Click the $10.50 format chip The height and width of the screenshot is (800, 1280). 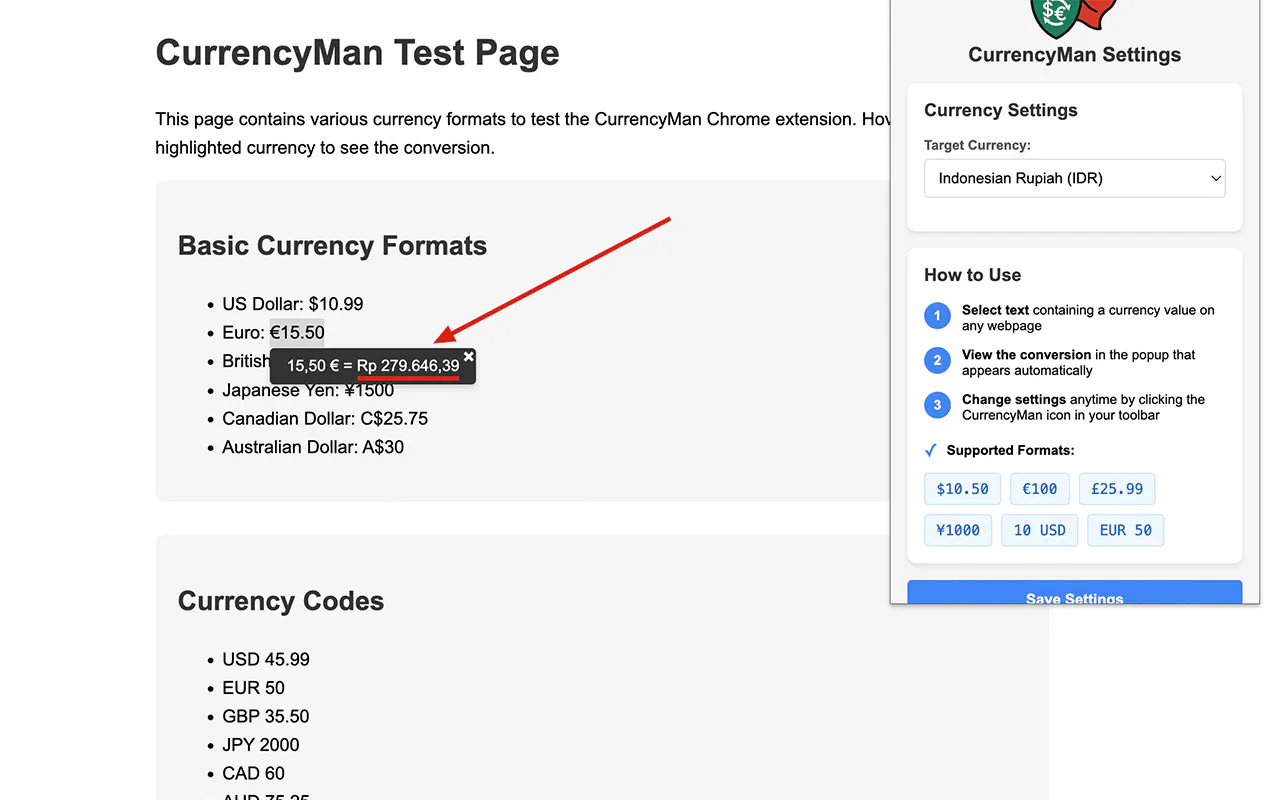[x=962, y=489]
